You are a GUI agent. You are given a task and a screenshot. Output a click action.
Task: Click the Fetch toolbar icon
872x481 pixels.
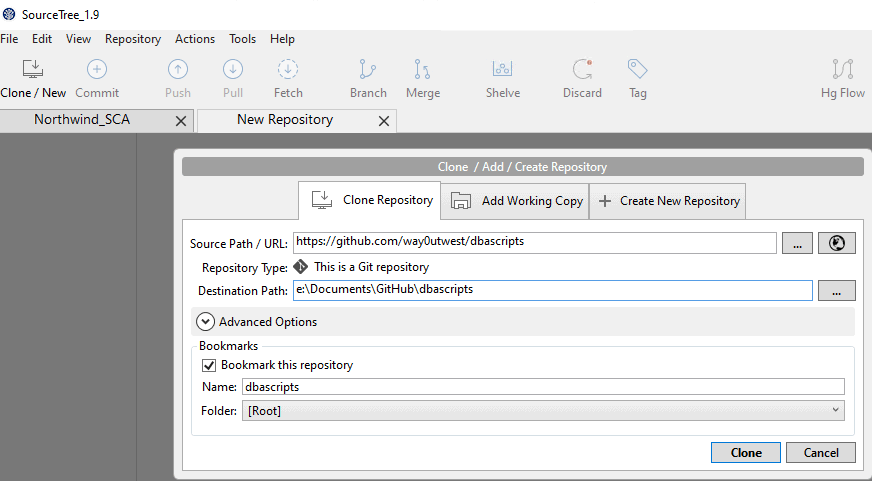pos(288,70)
